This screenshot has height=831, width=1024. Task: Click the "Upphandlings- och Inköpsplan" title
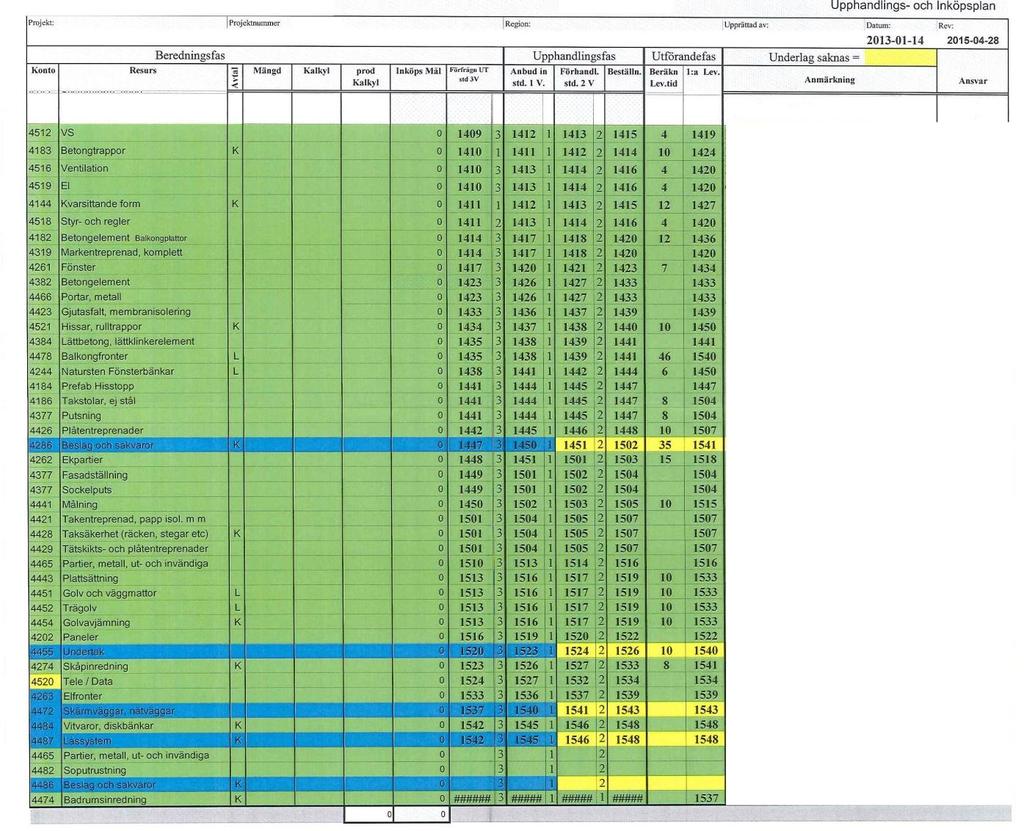pos(912,6)
